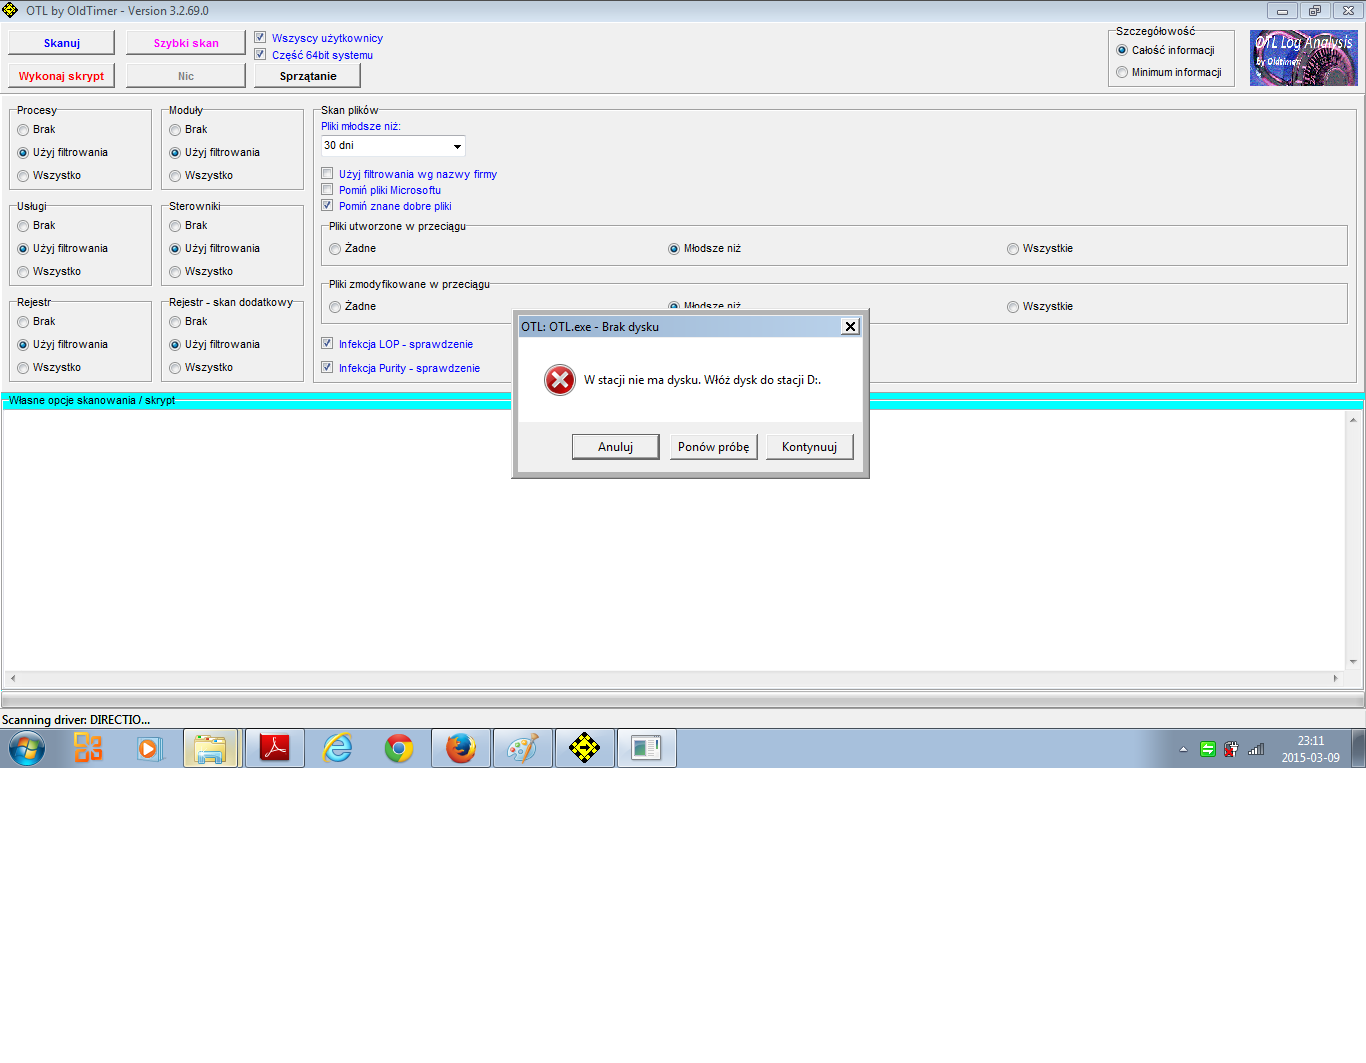
Task: Click the 'Ponów próbę' button
Action: tap(713, 447)
